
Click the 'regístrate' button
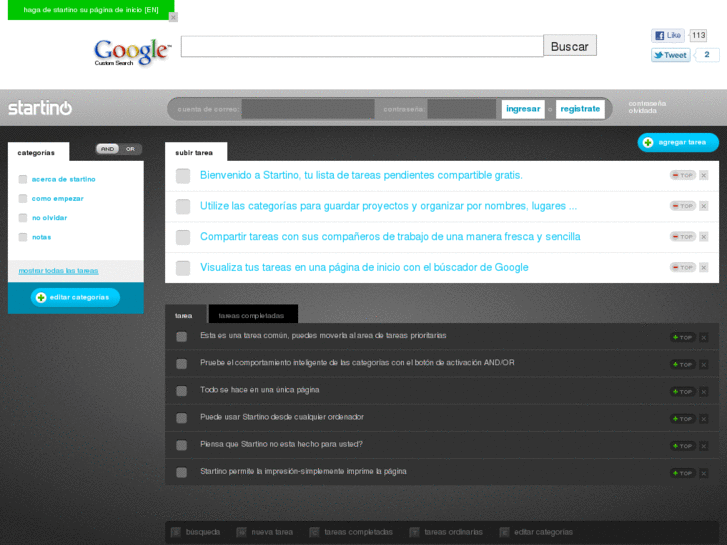pyautogui.click(x=580, y=109)
